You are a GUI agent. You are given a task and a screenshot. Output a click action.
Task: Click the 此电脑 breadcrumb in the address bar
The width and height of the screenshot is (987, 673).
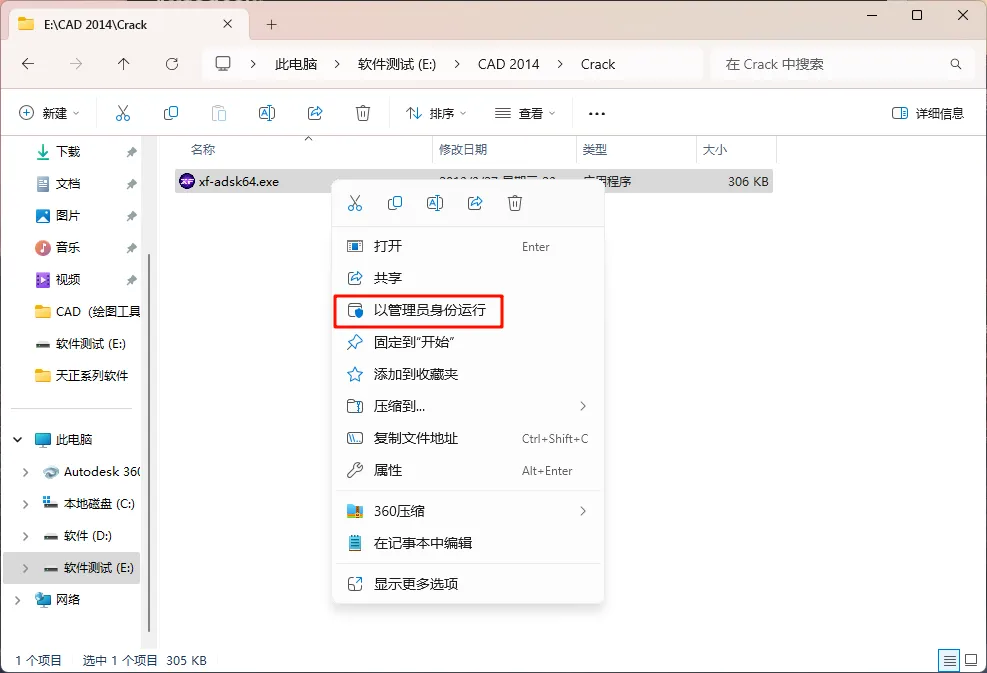click(296, 64)
